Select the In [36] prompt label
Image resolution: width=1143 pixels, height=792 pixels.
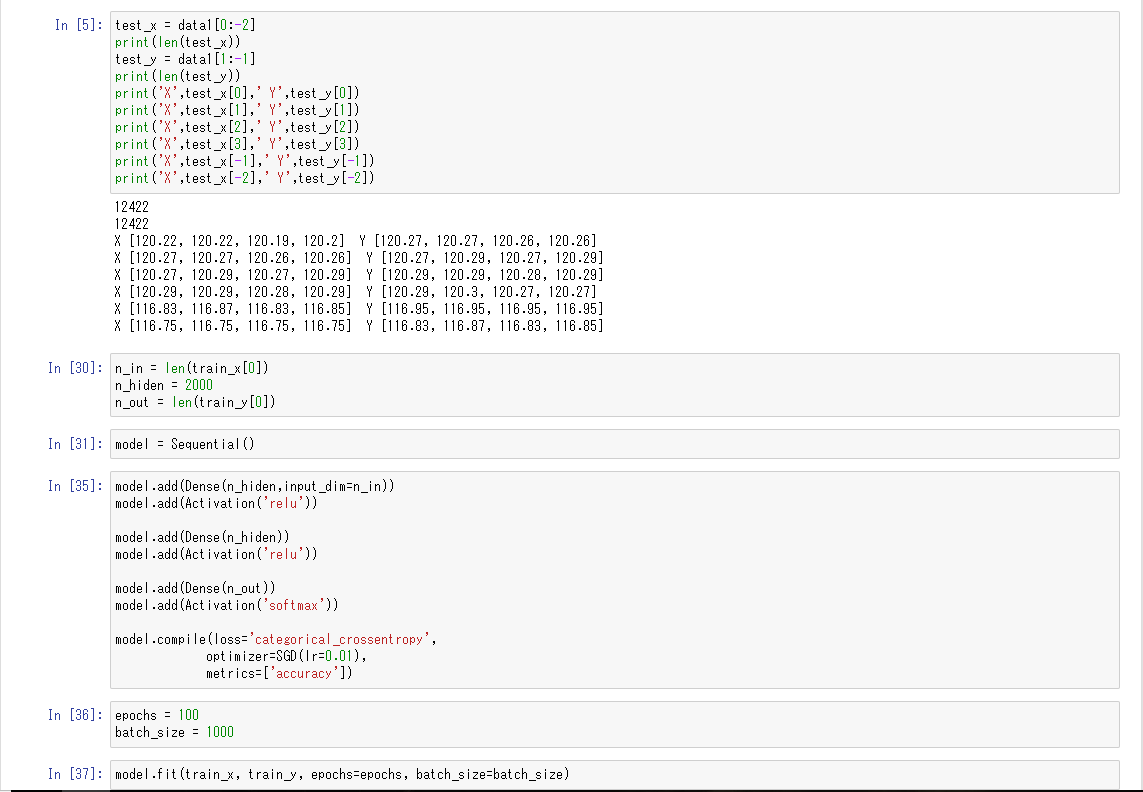point(74,715)
